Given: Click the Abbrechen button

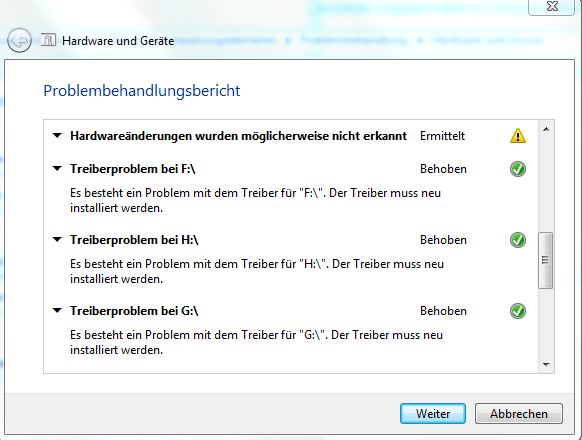Looking at the screenshot, I should pyautogui.click(x=519, y=414).
